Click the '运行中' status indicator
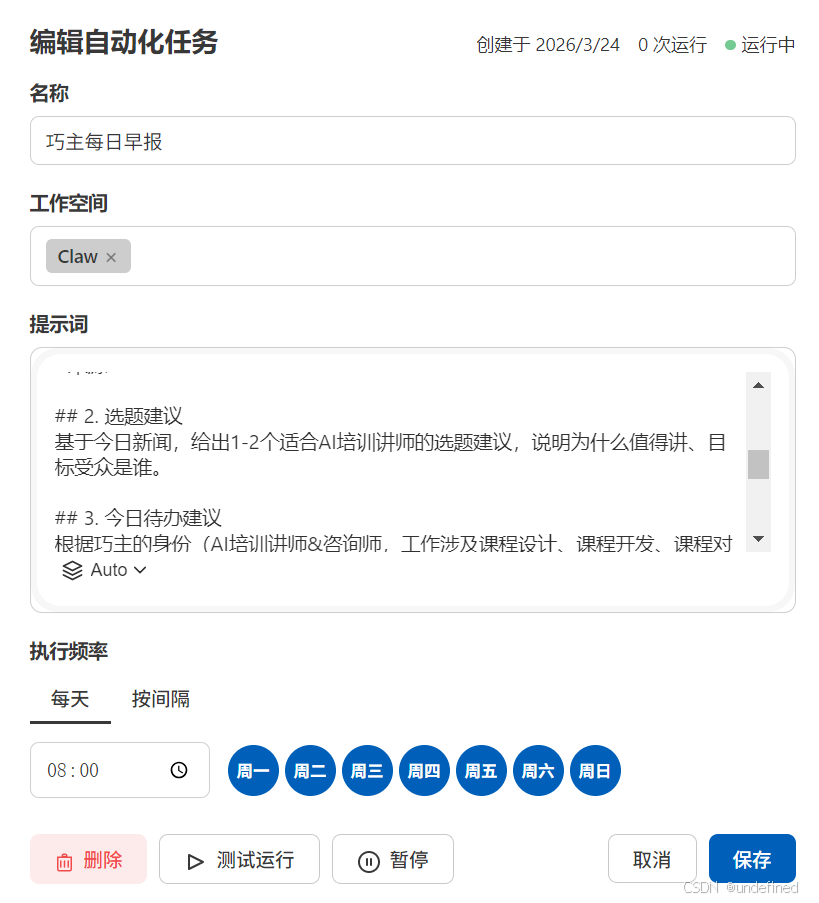 (760, 45)
